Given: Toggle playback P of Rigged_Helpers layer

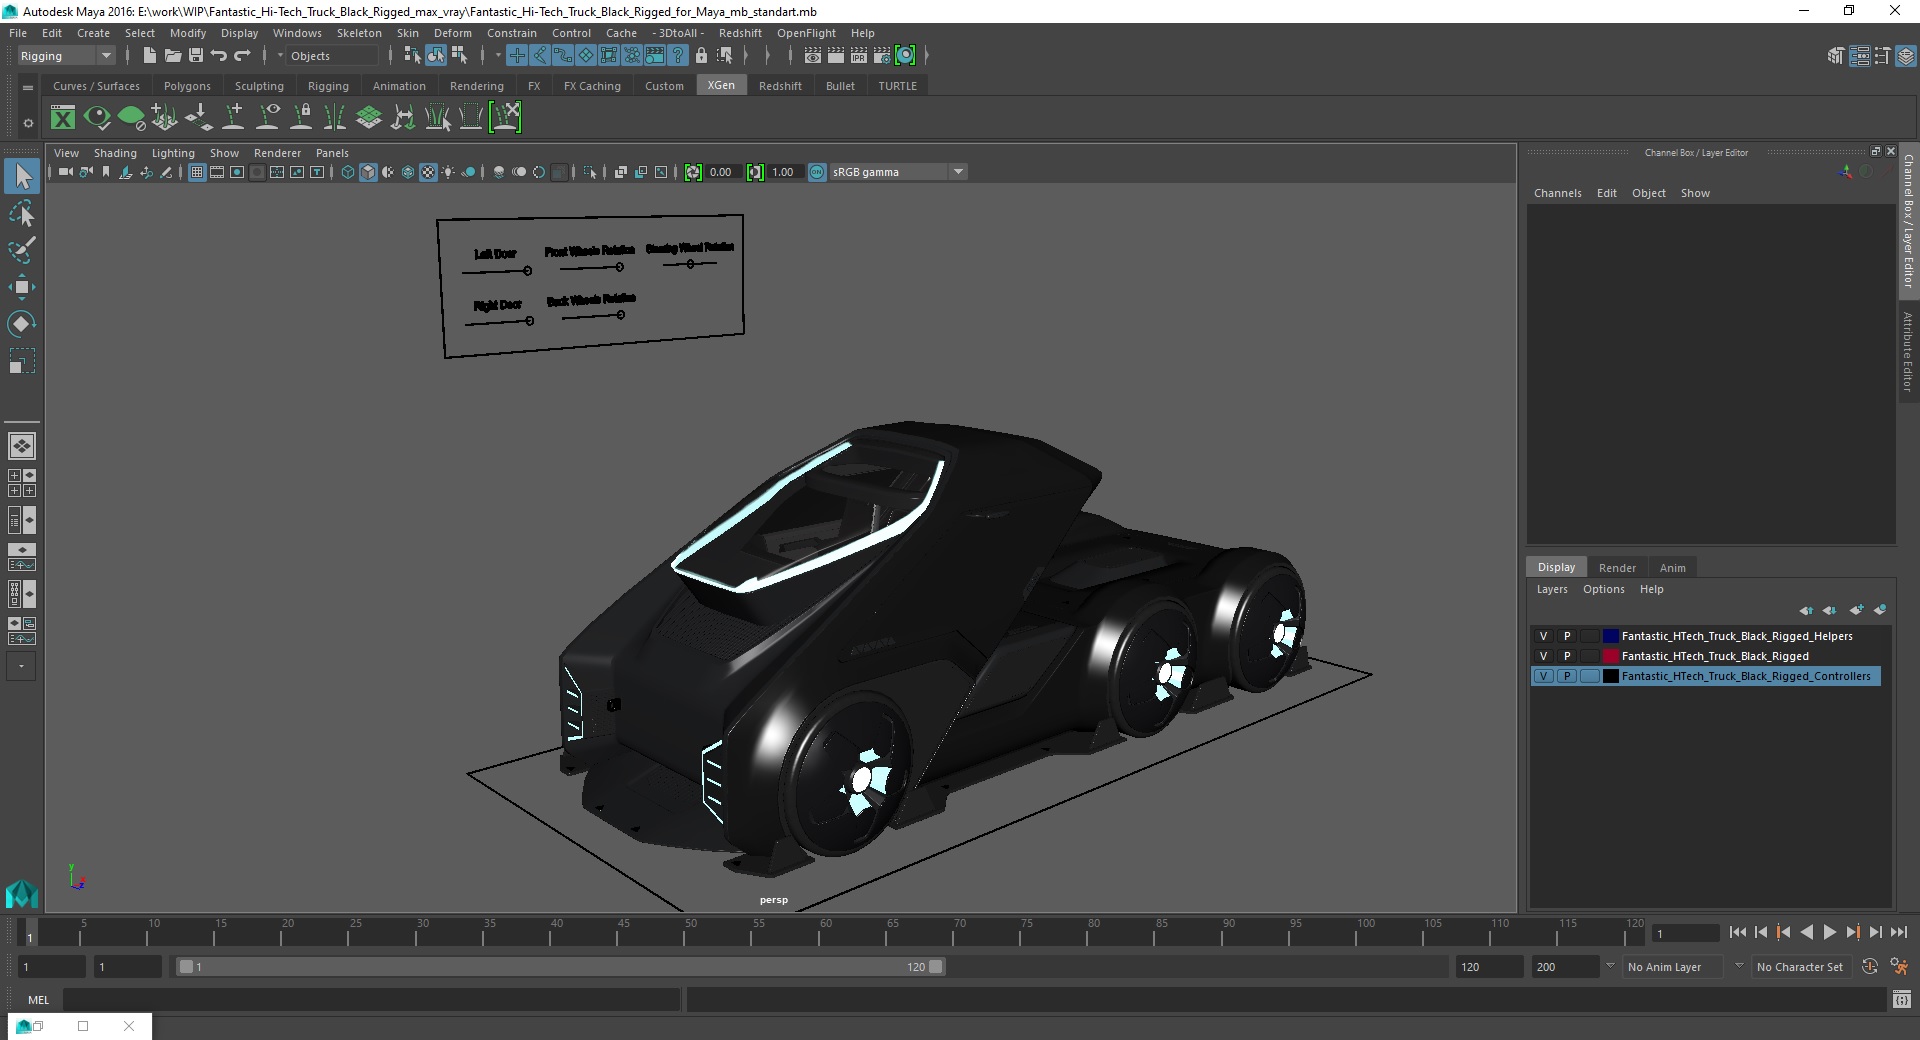Looking at the screenshot, I should [1567, 636].
